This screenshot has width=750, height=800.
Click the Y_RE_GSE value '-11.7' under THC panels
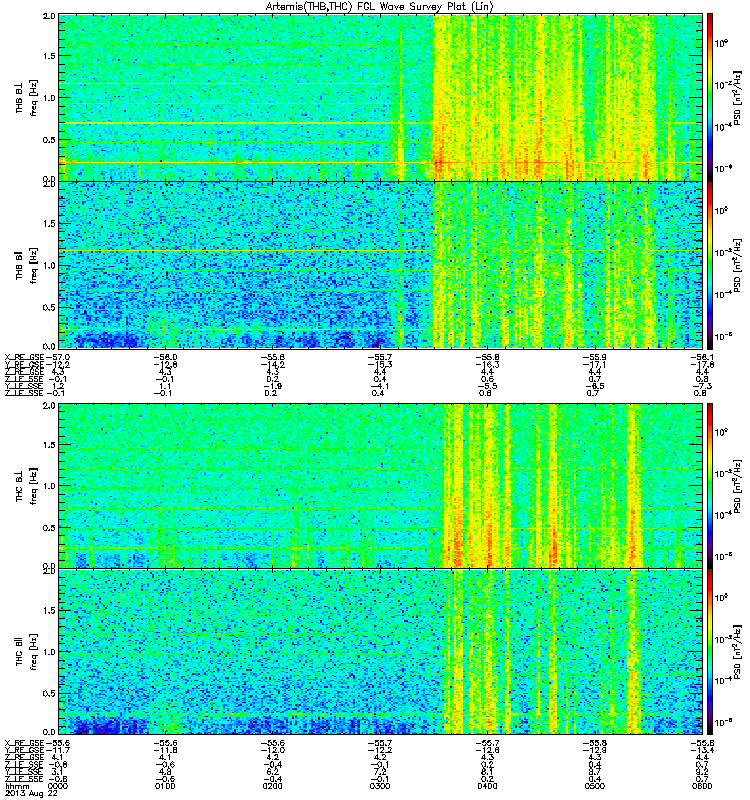click(x=58, y=751)
